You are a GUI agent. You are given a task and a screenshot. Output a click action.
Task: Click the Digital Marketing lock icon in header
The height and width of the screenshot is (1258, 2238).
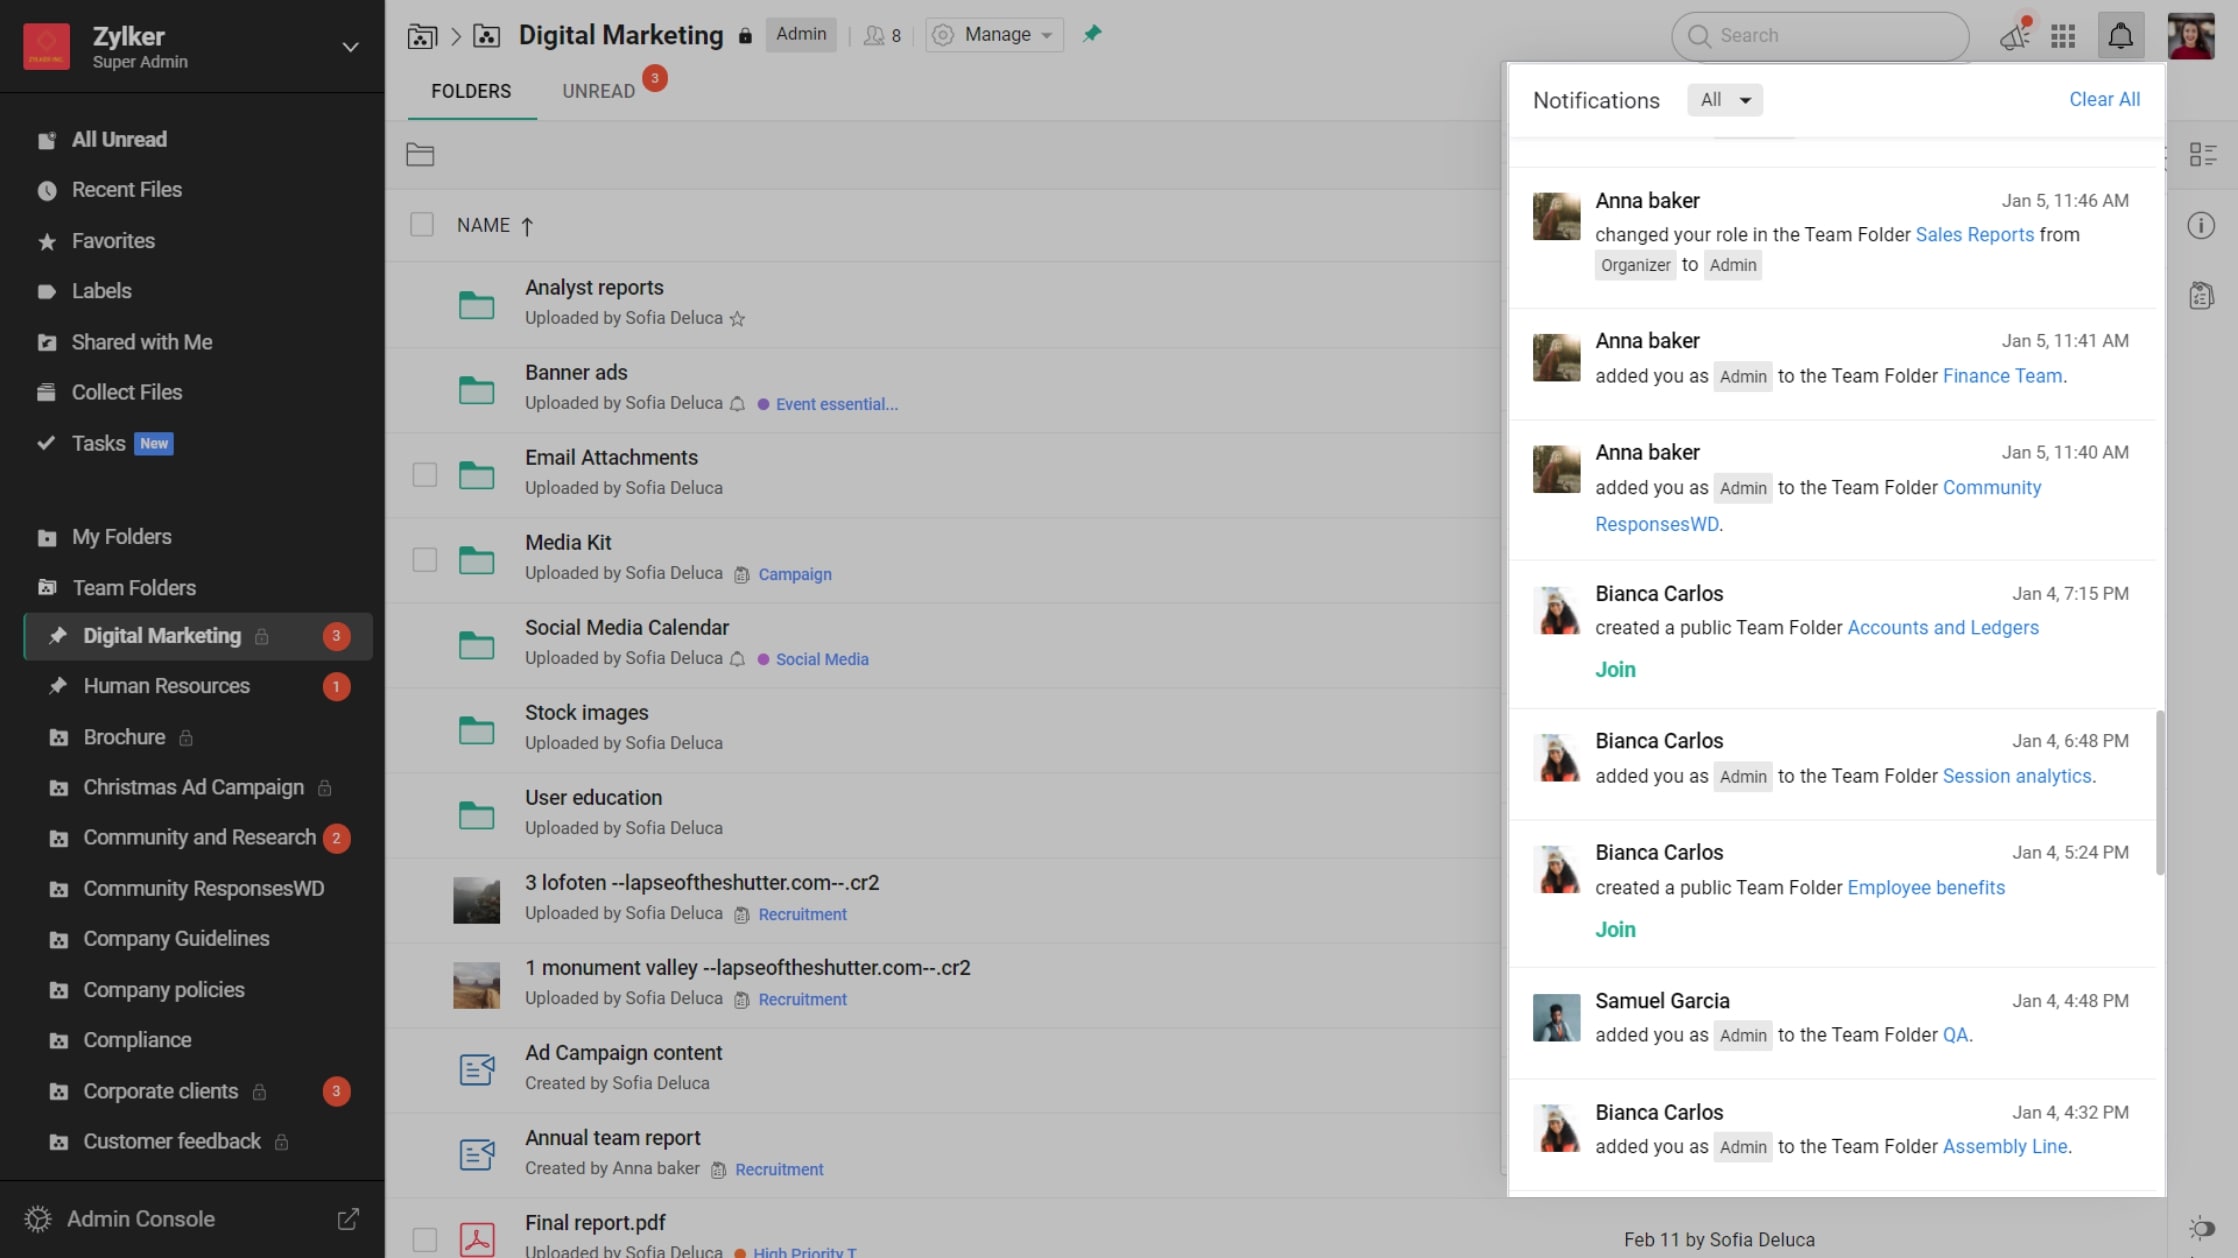[745, 36]
